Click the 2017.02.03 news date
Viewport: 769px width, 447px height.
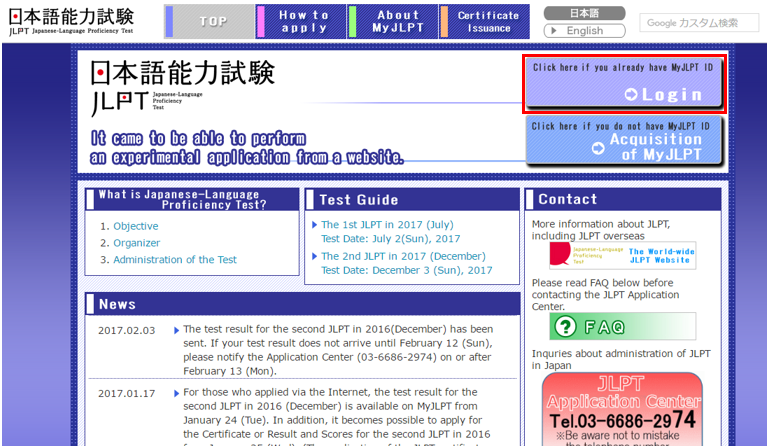pos(127,331)
